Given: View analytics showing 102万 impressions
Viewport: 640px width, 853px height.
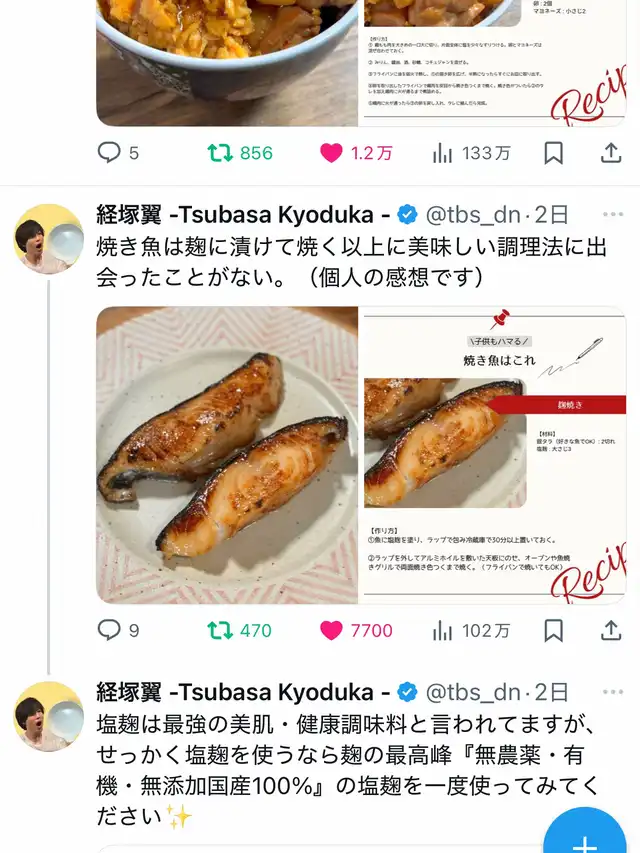Looking at the screenshot, I should [x=471, y=631].
